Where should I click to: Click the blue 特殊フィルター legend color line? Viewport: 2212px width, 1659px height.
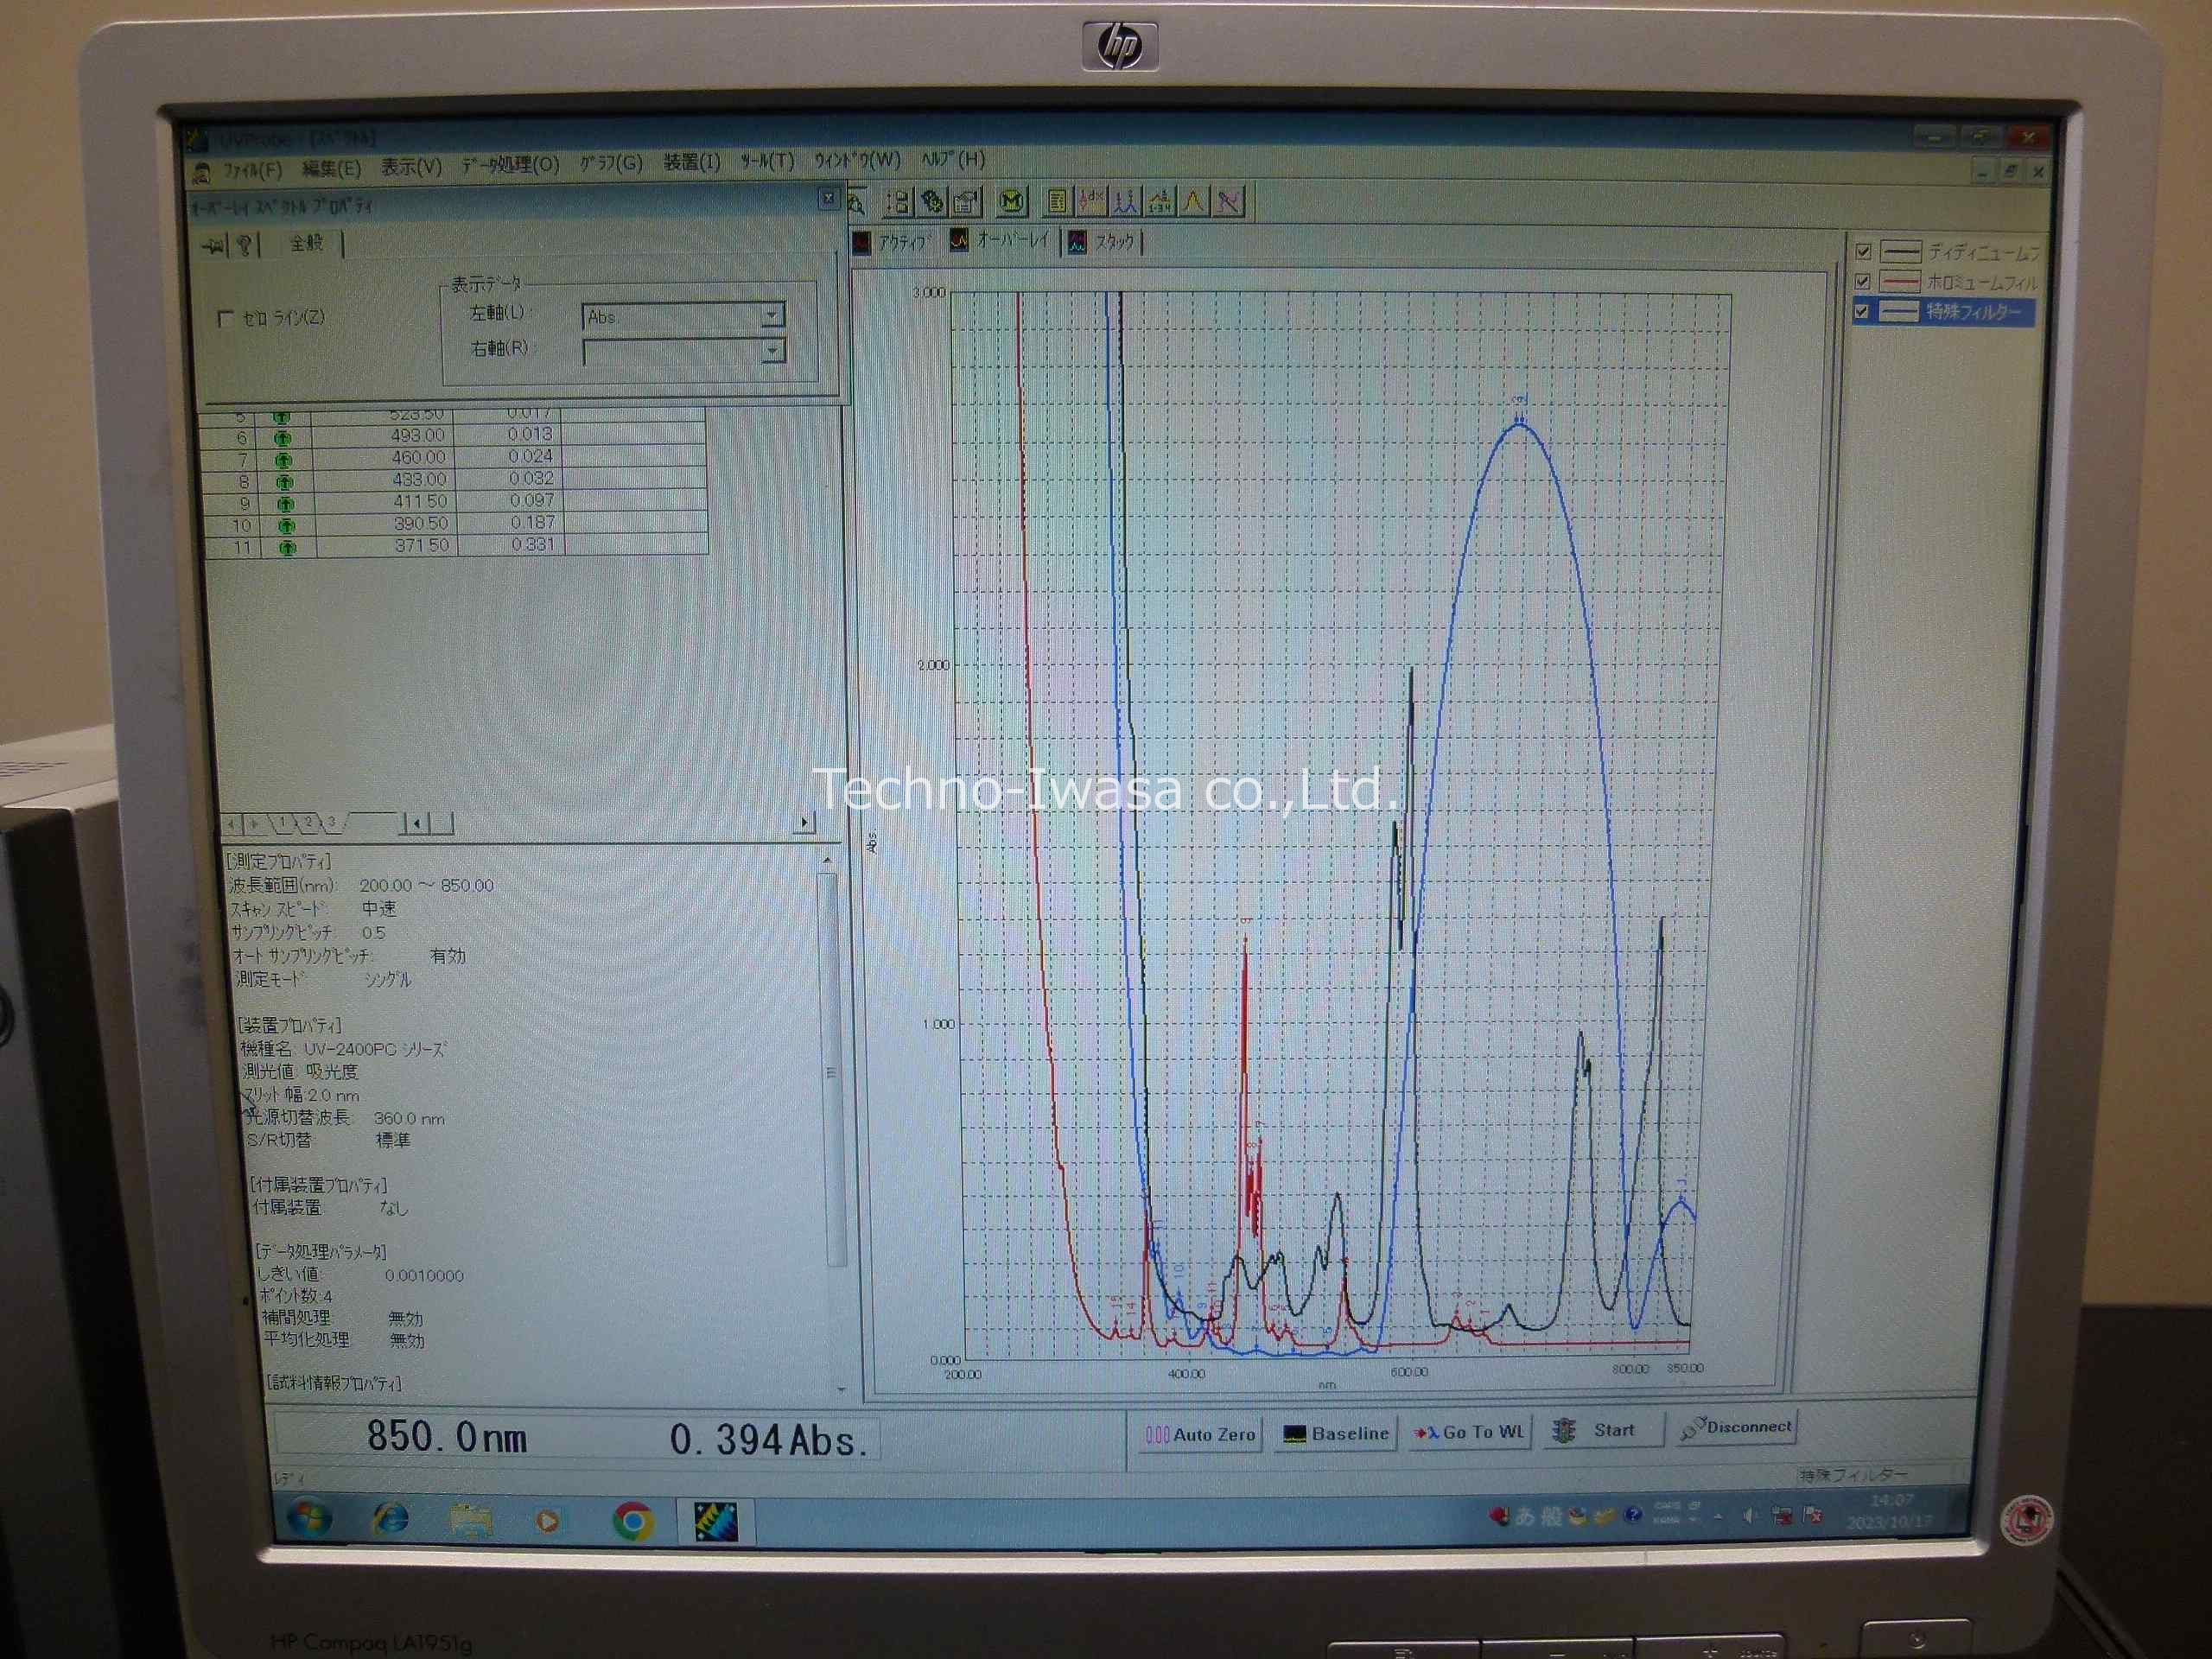pos(1900,312)
